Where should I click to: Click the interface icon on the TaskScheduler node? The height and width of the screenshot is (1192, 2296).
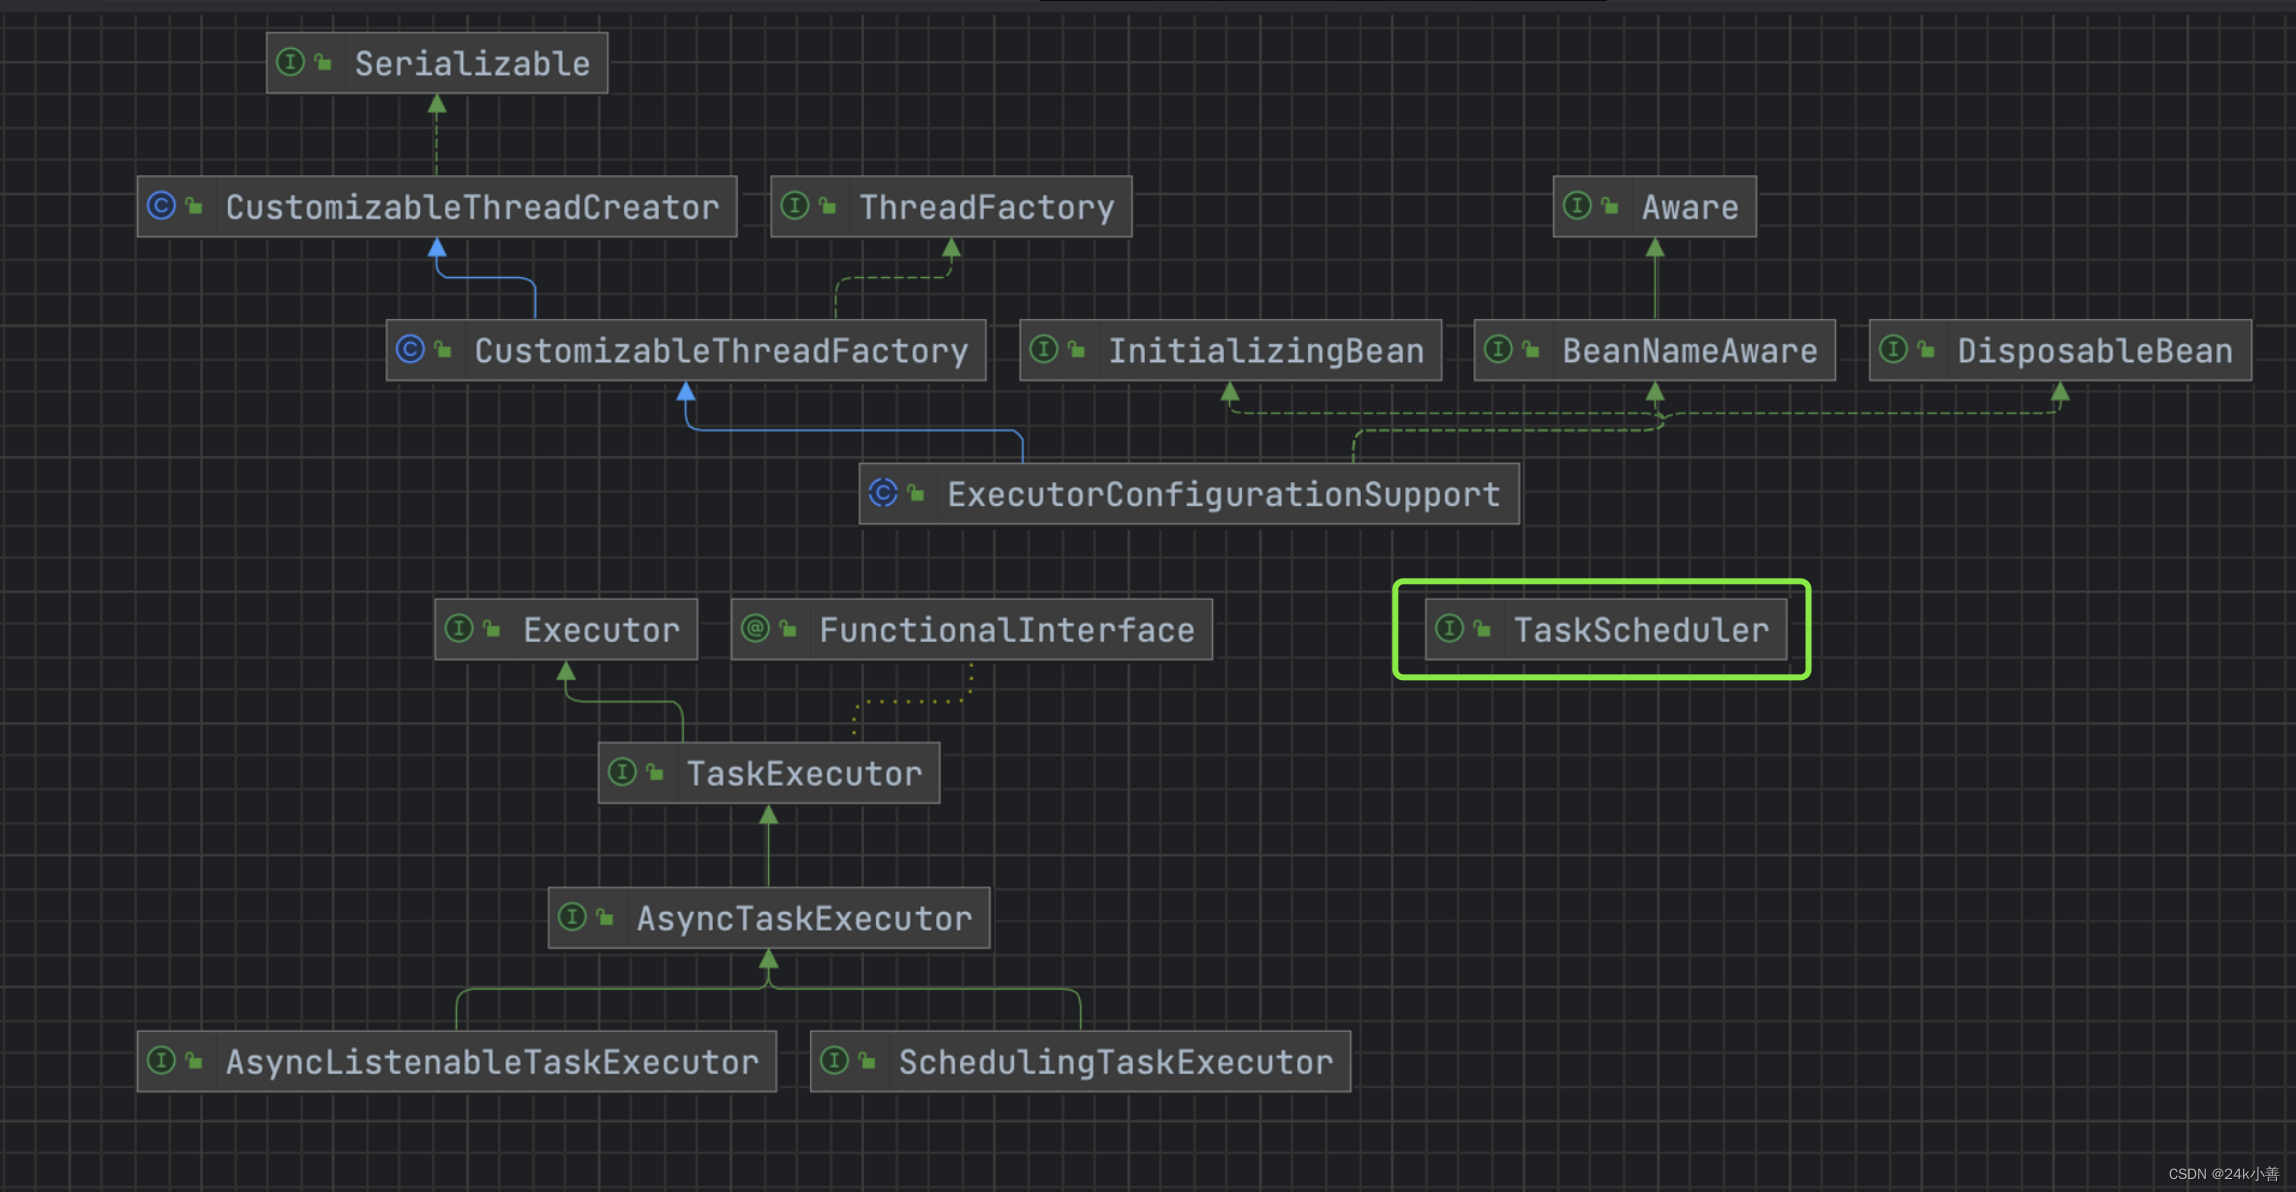pos(1449,629)
